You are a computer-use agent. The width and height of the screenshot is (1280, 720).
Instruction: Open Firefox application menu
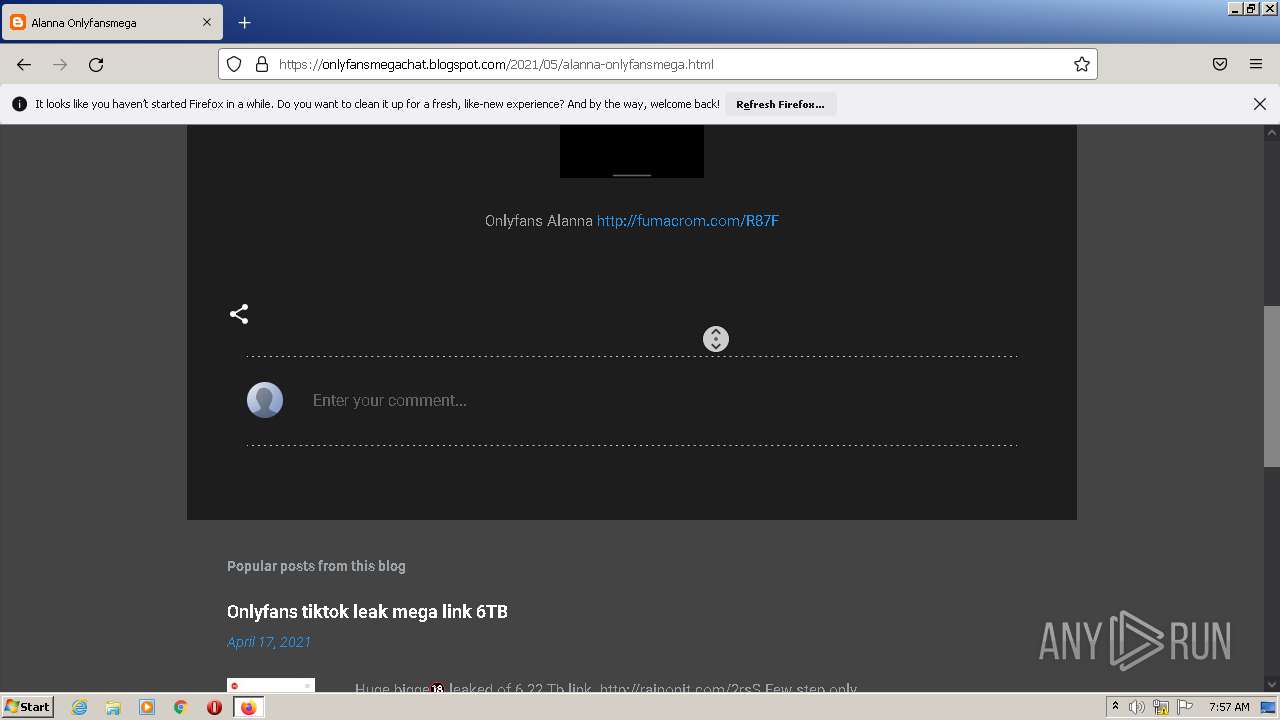click(1256, 64)
